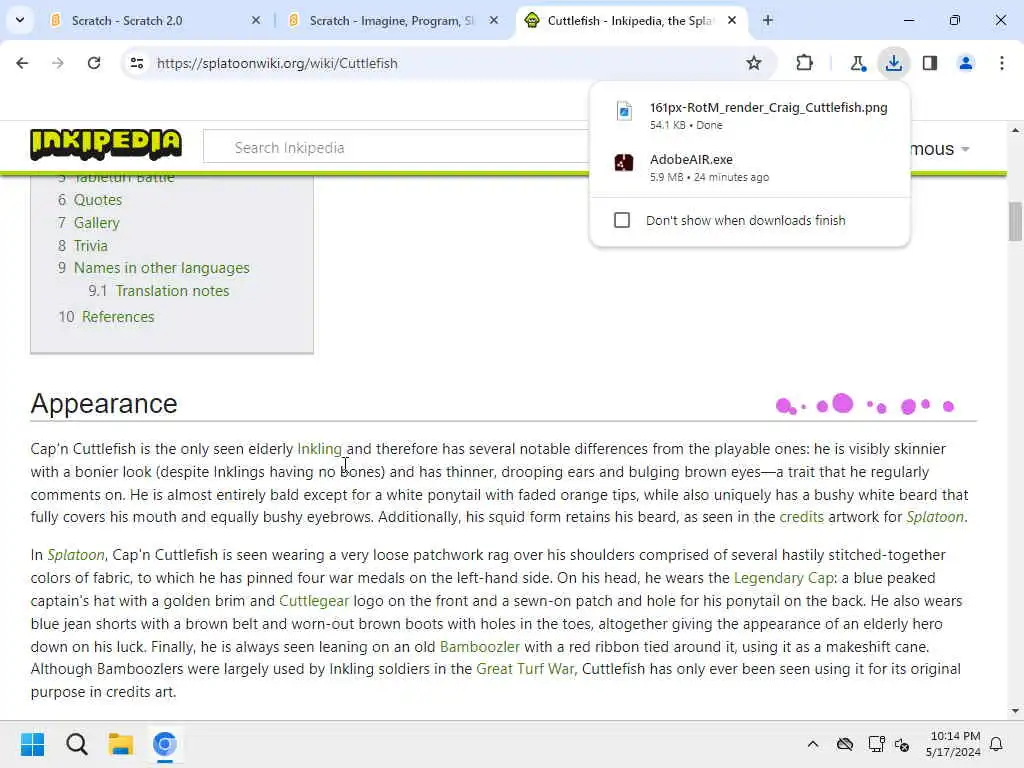Open the Great Turf War link
This screenshot has width=1024, height=768.
click(525, 669)
